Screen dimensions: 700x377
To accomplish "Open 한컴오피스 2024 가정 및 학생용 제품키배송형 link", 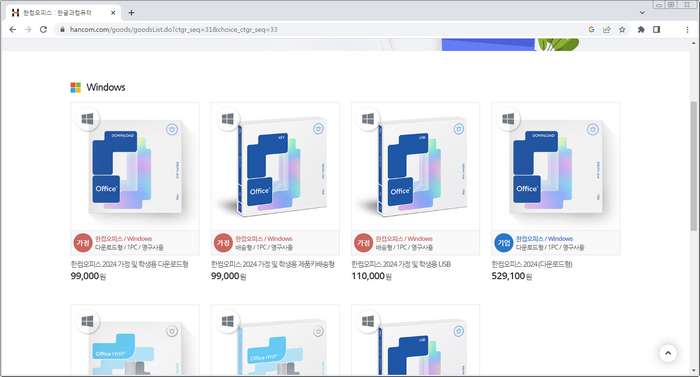I will click(x=273, y=264).
